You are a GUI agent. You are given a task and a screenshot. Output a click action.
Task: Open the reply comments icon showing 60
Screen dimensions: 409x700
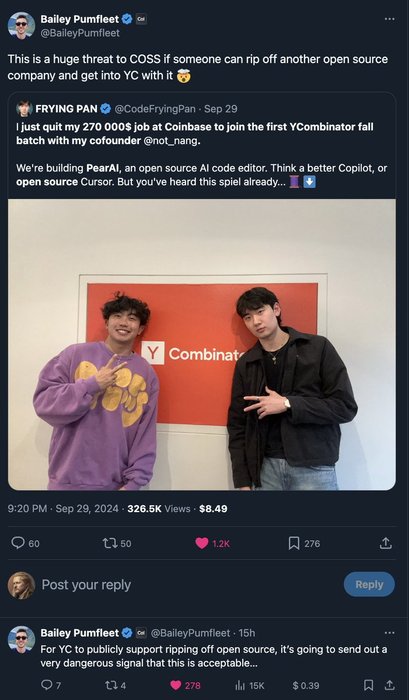25,543
